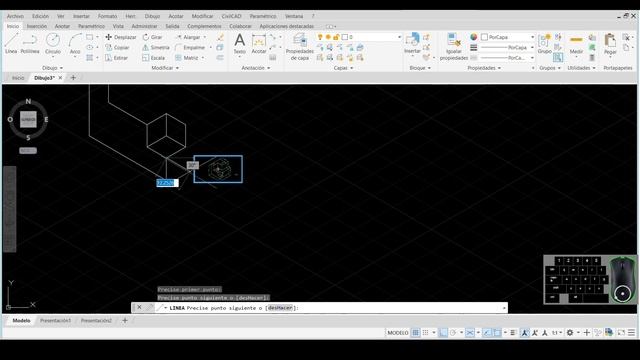The height and width of the screenshot is (360, 640).
Task: Click the Desplazar (move) tool
Action: coord(121,37)
